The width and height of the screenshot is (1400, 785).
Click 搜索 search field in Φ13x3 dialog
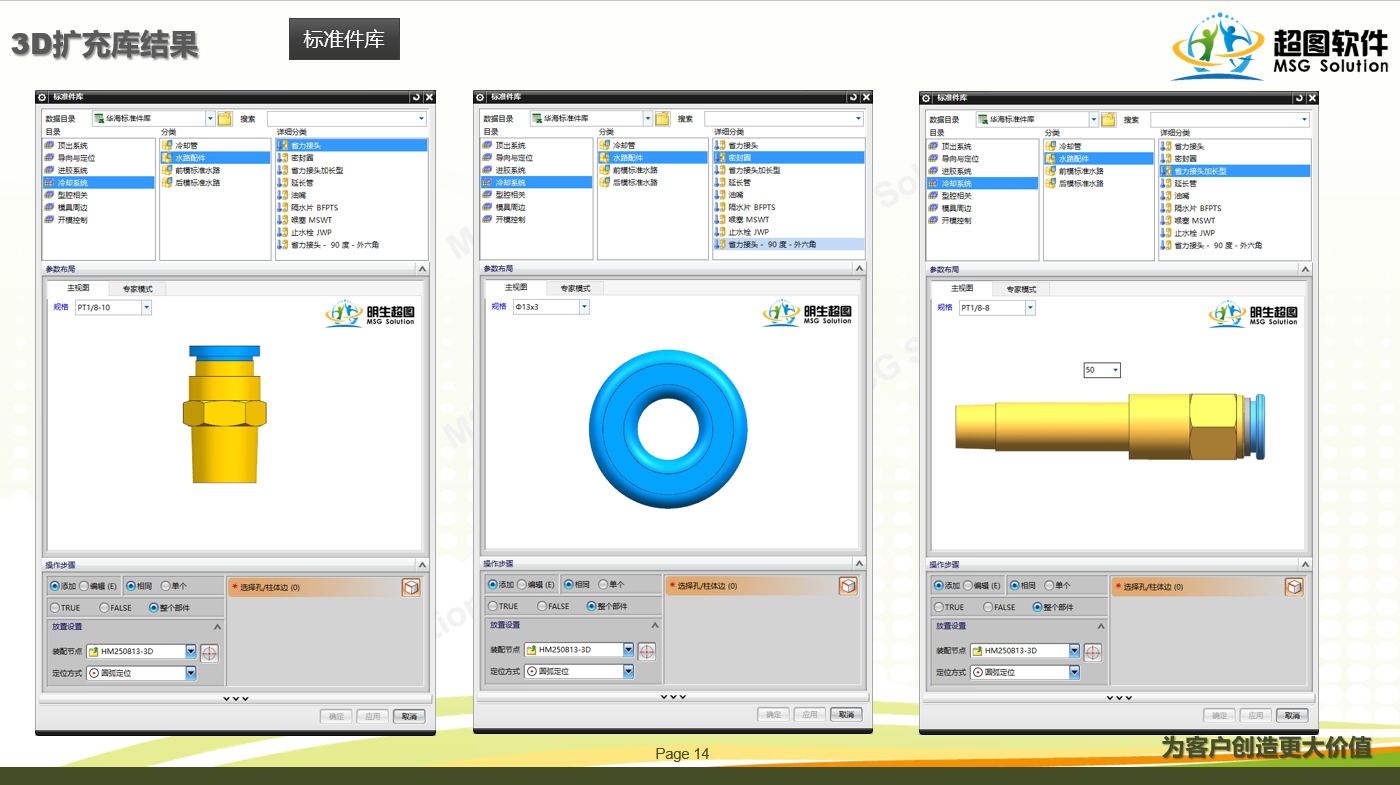pyautogui.click(x=784, y=118)
